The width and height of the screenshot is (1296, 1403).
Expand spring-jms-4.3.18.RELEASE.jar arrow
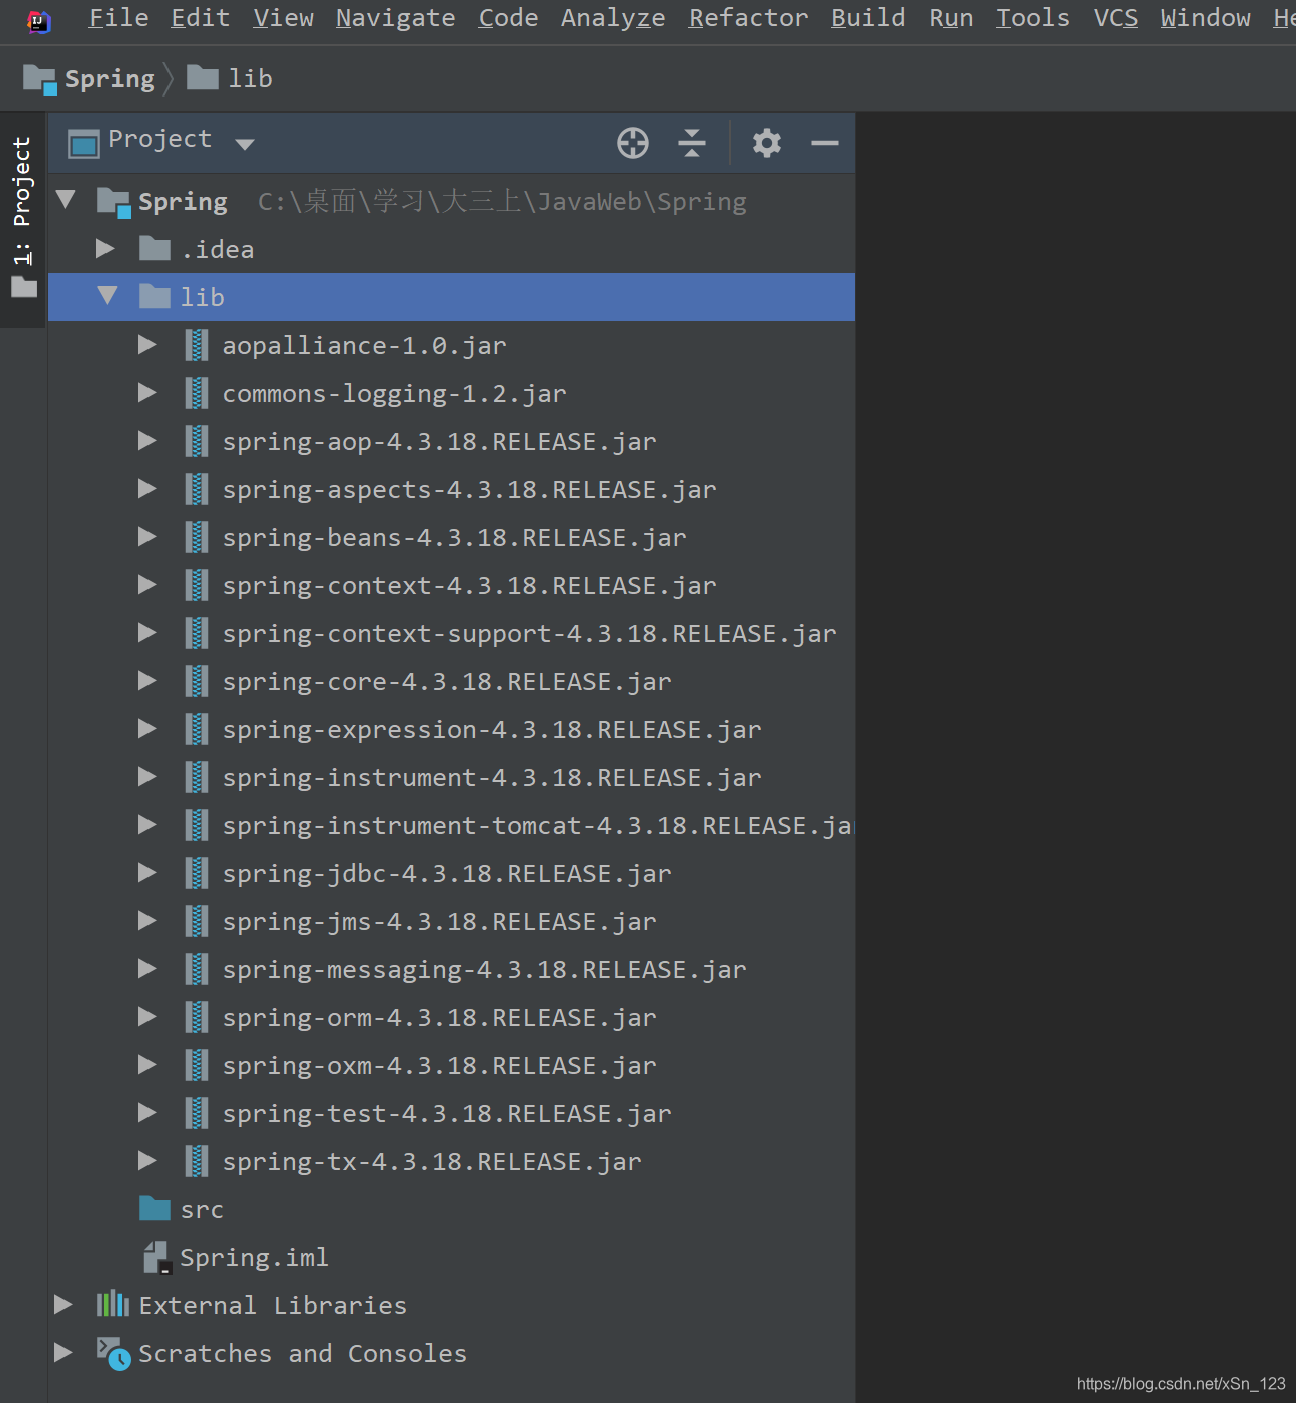[x=147, y=920]
